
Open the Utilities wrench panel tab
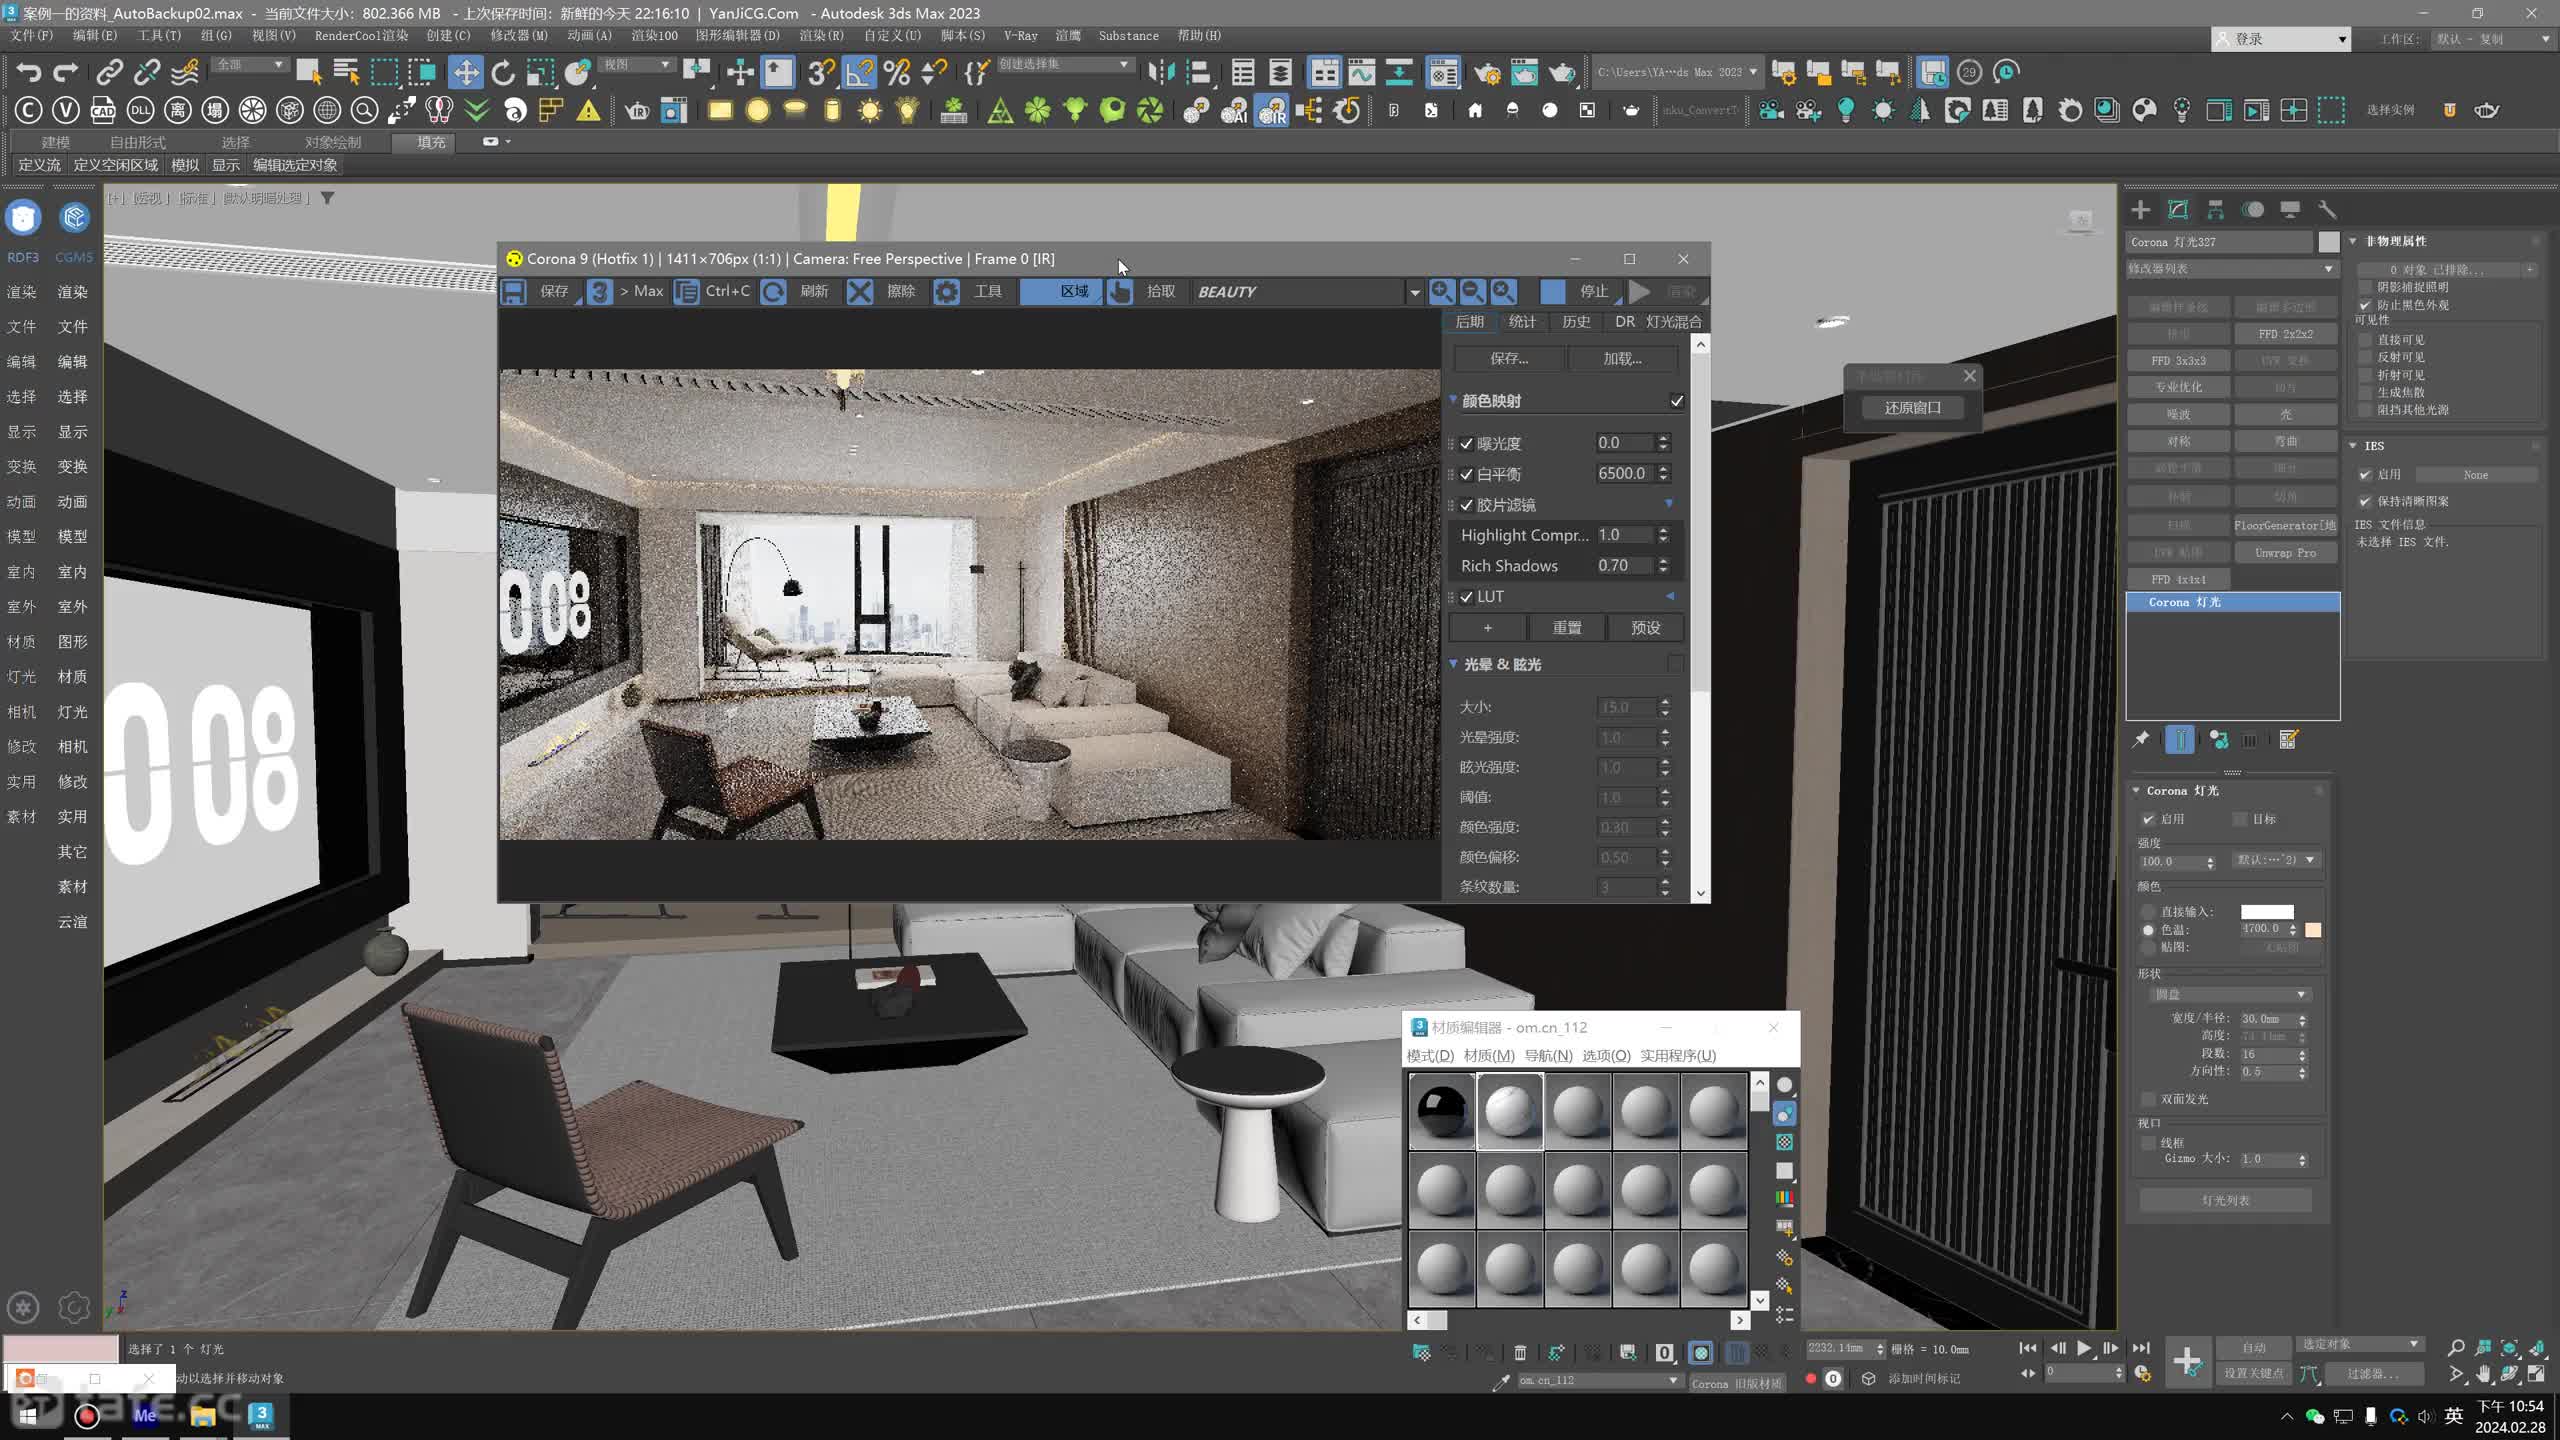click(x=2327, y=209)
